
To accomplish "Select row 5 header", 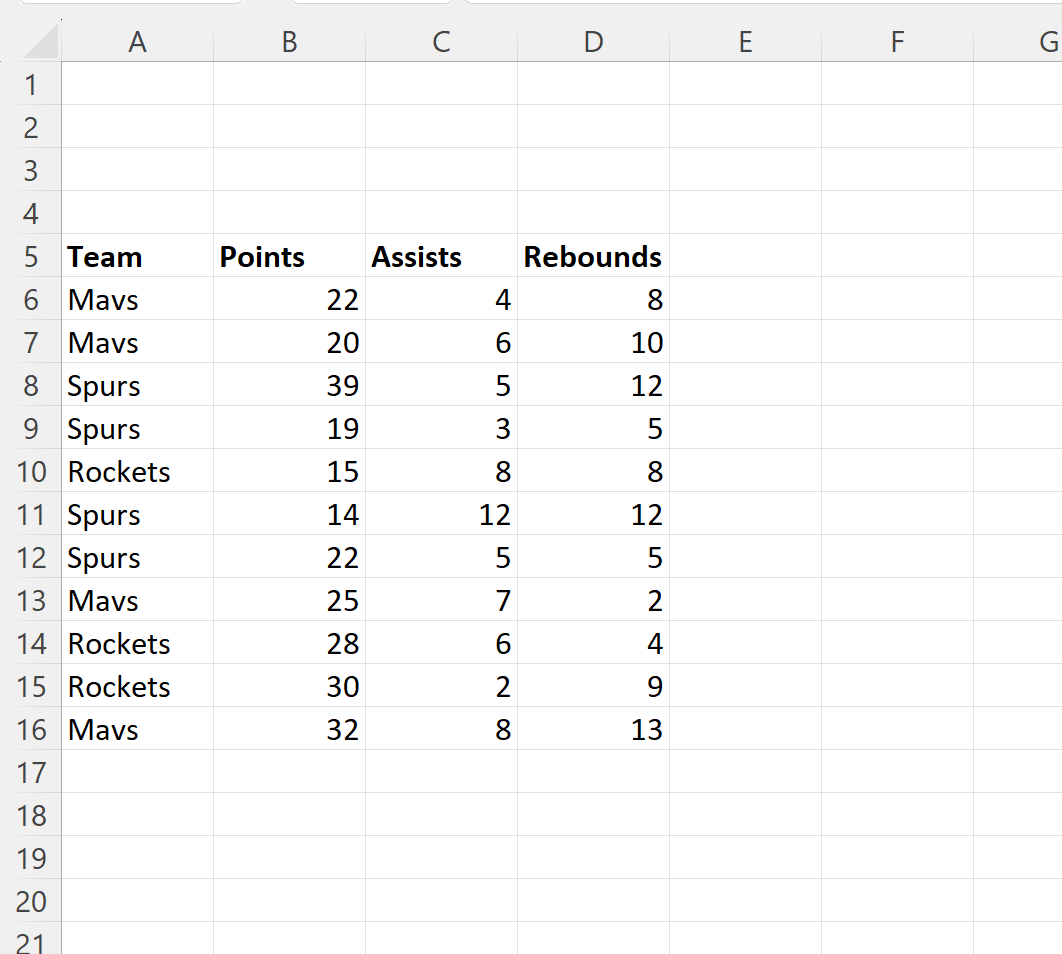I will (x=31, y=257).
